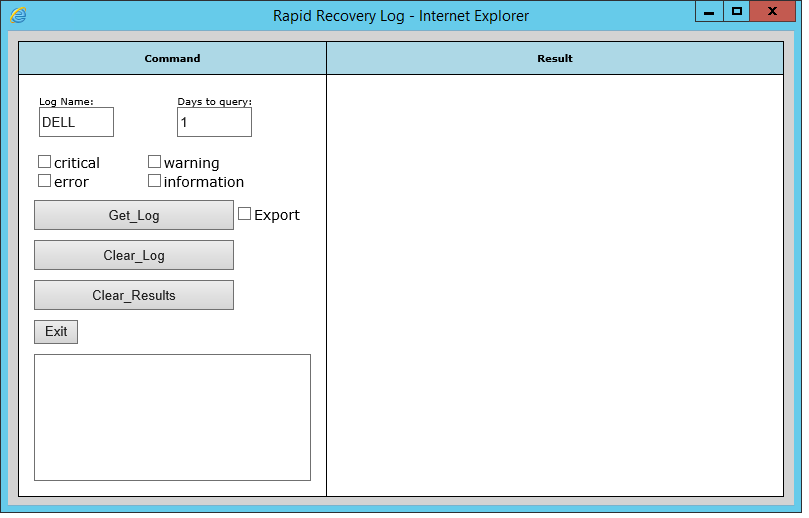Enable the error checkbox

click(x=44, y=181)
